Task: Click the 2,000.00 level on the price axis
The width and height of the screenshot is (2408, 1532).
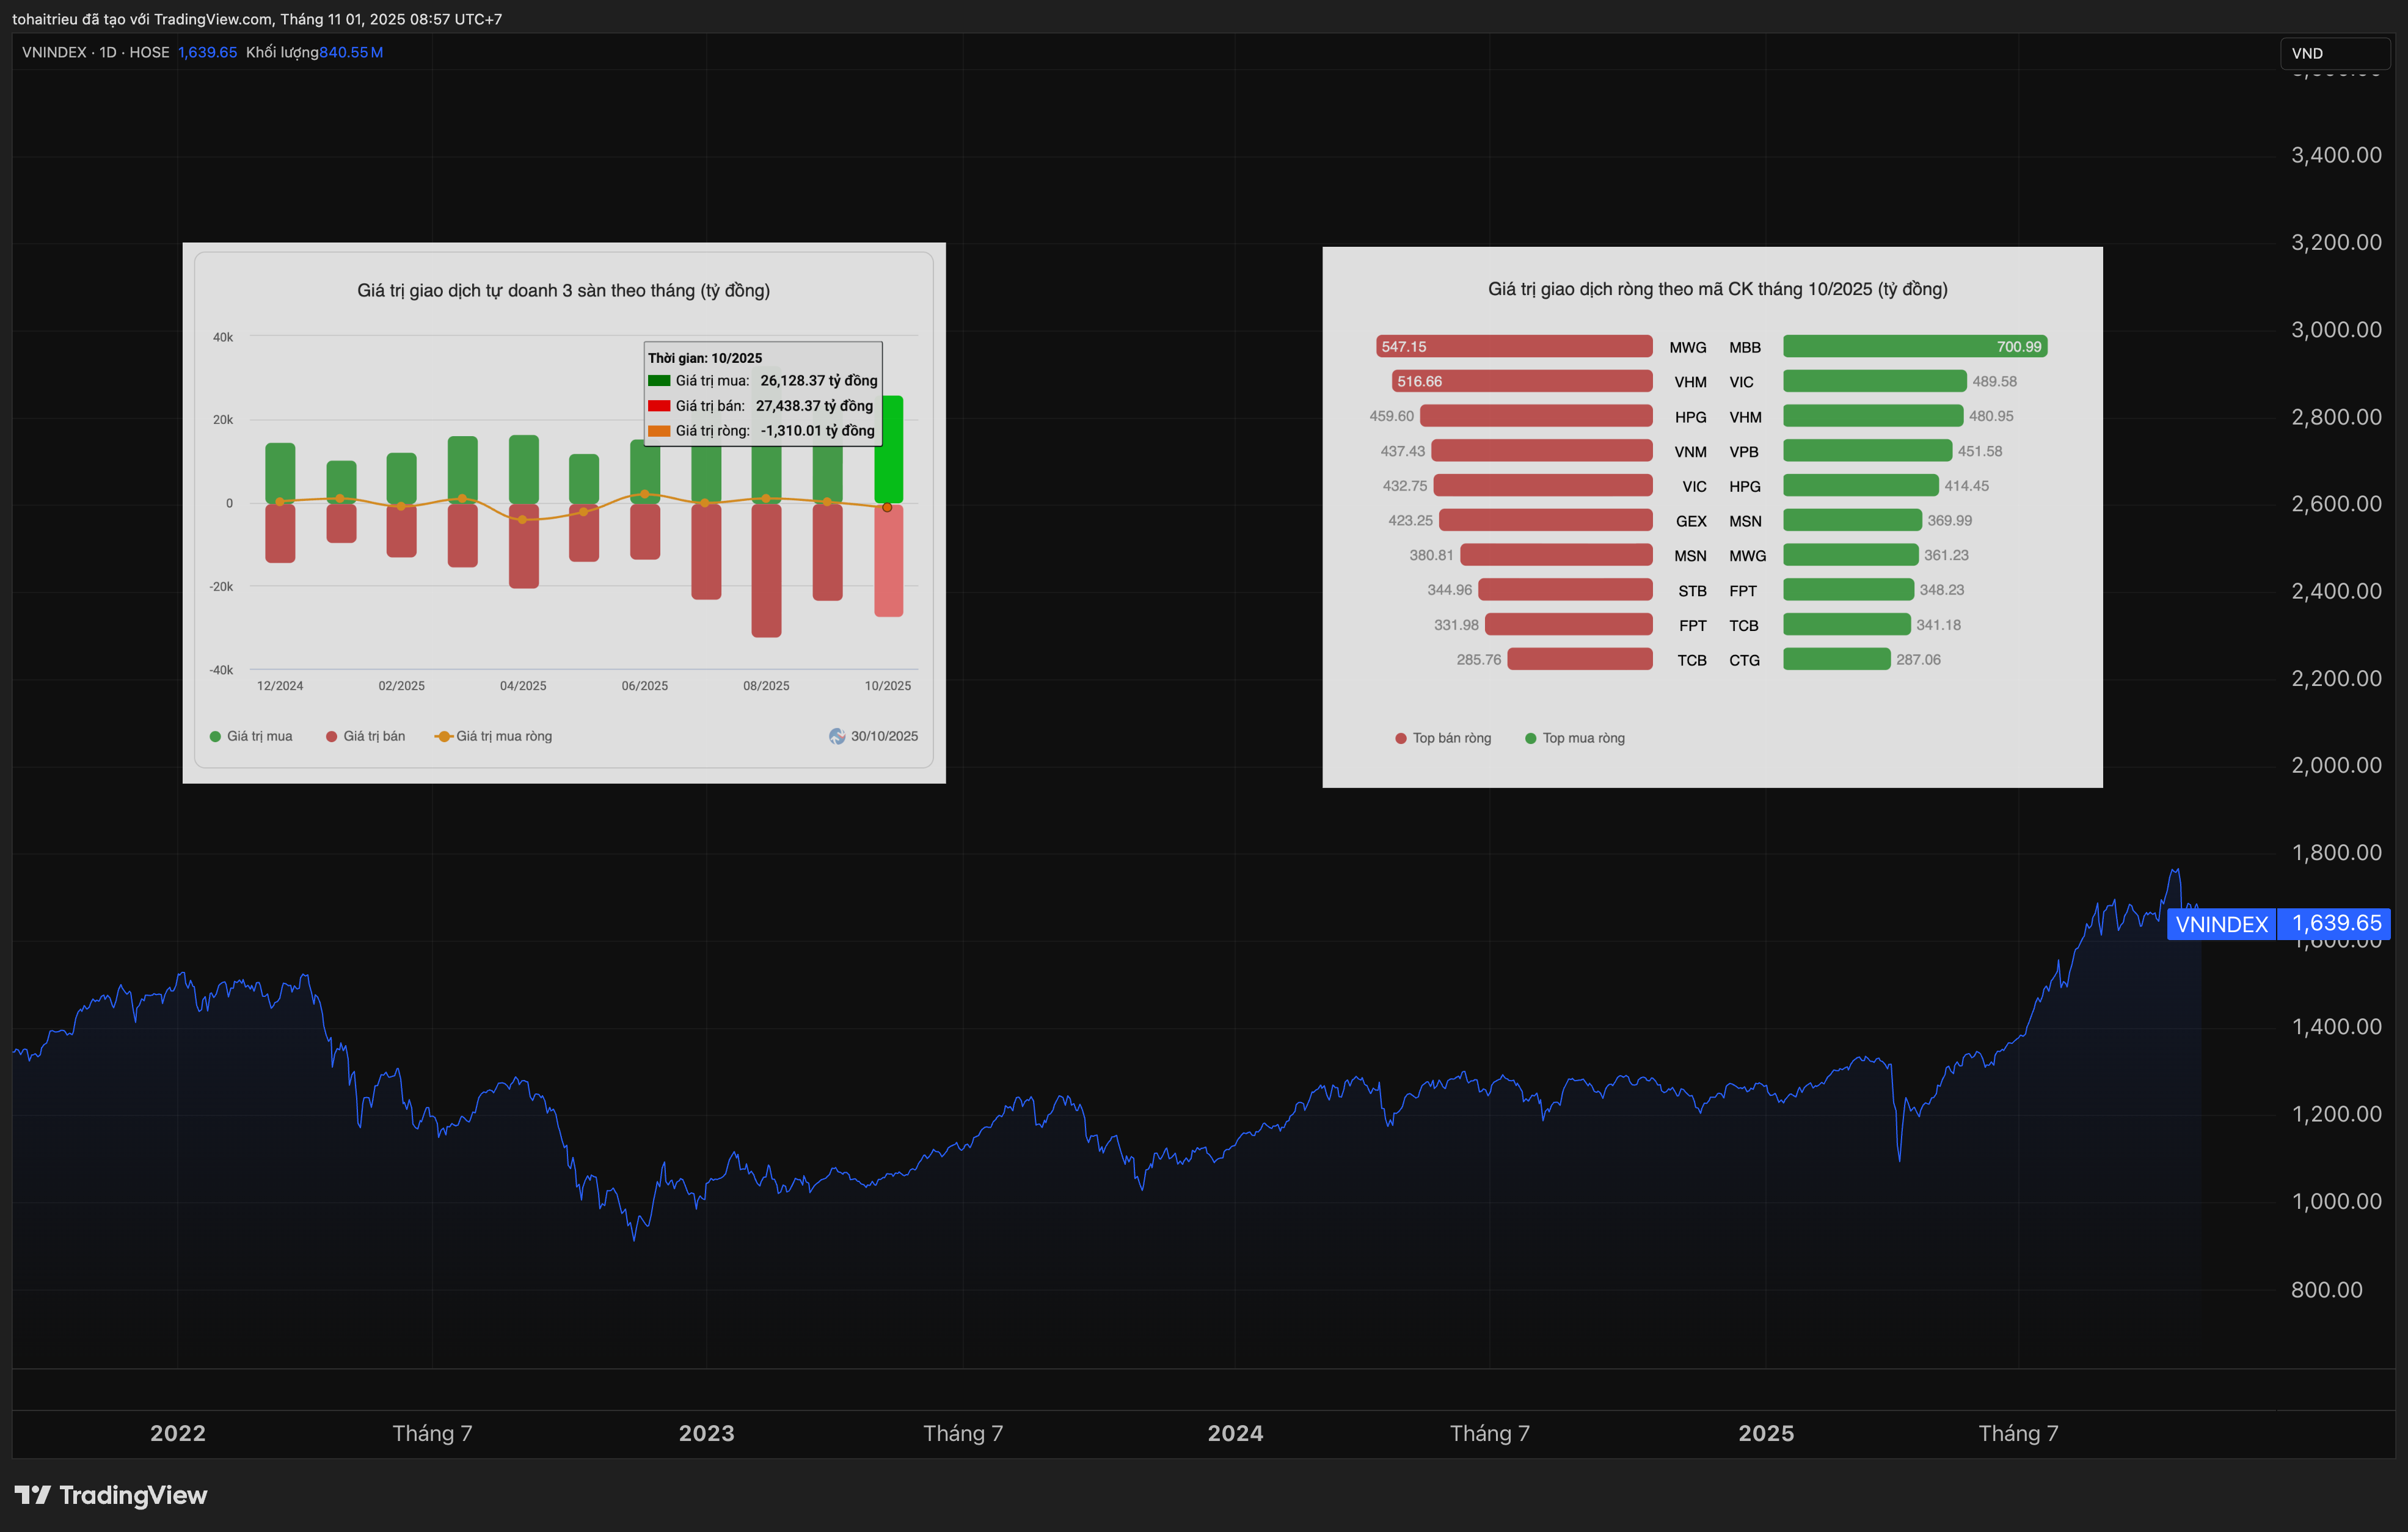Action: pos(2336,765)
